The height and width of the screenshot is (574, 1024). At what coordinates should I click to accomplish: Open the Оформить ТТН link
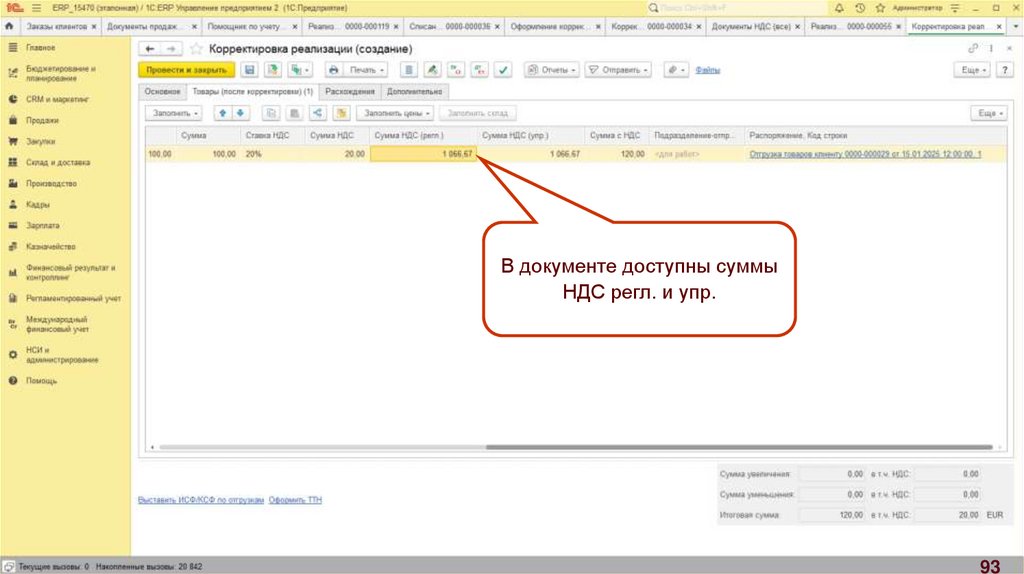tap(295, 499)
